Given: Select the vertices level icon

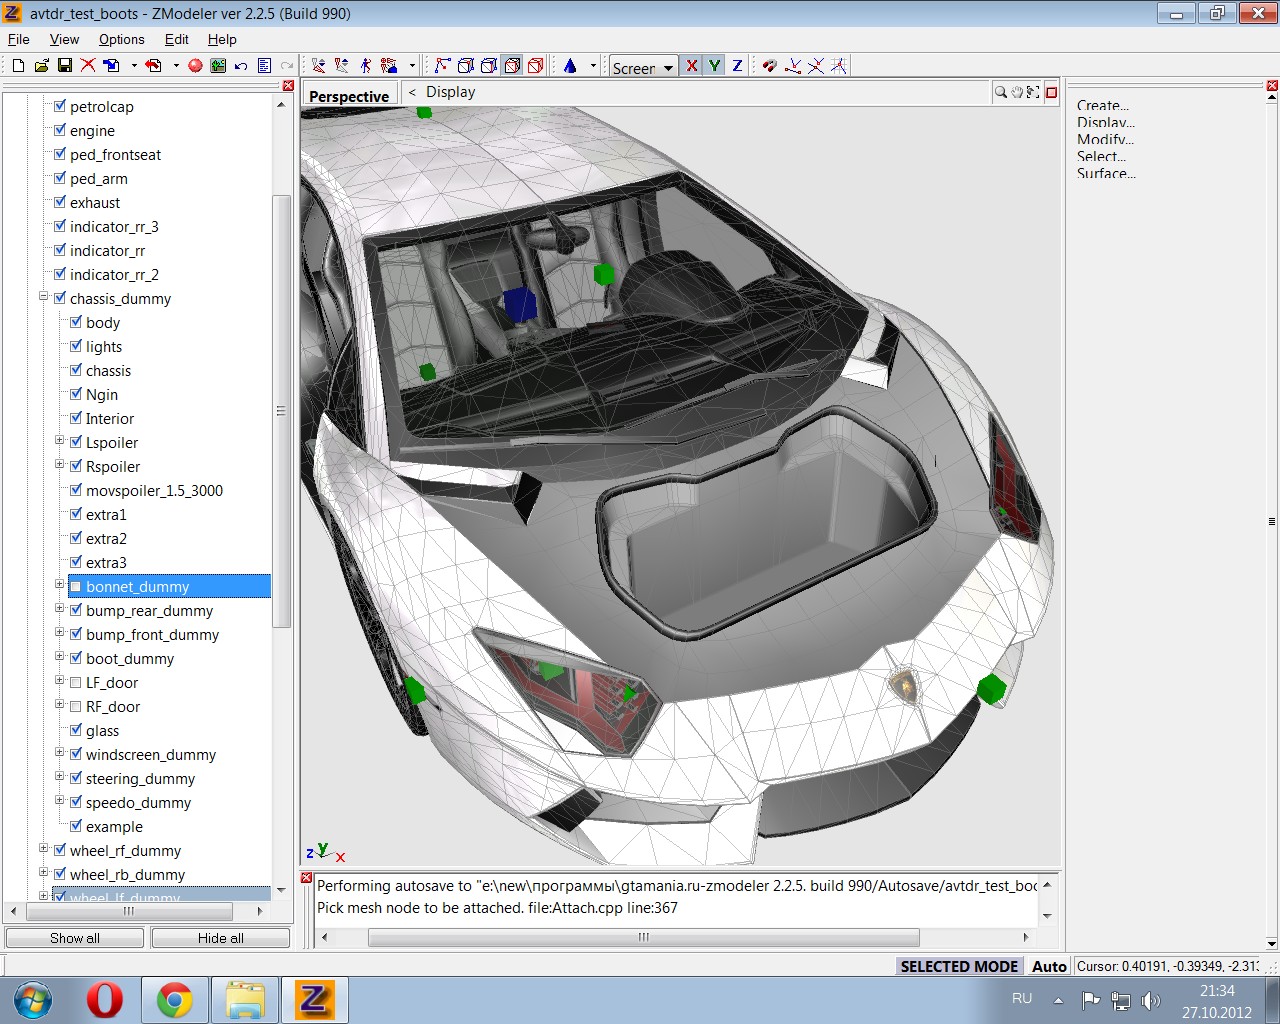Looking at the screenshot, I should pos(442,65).
